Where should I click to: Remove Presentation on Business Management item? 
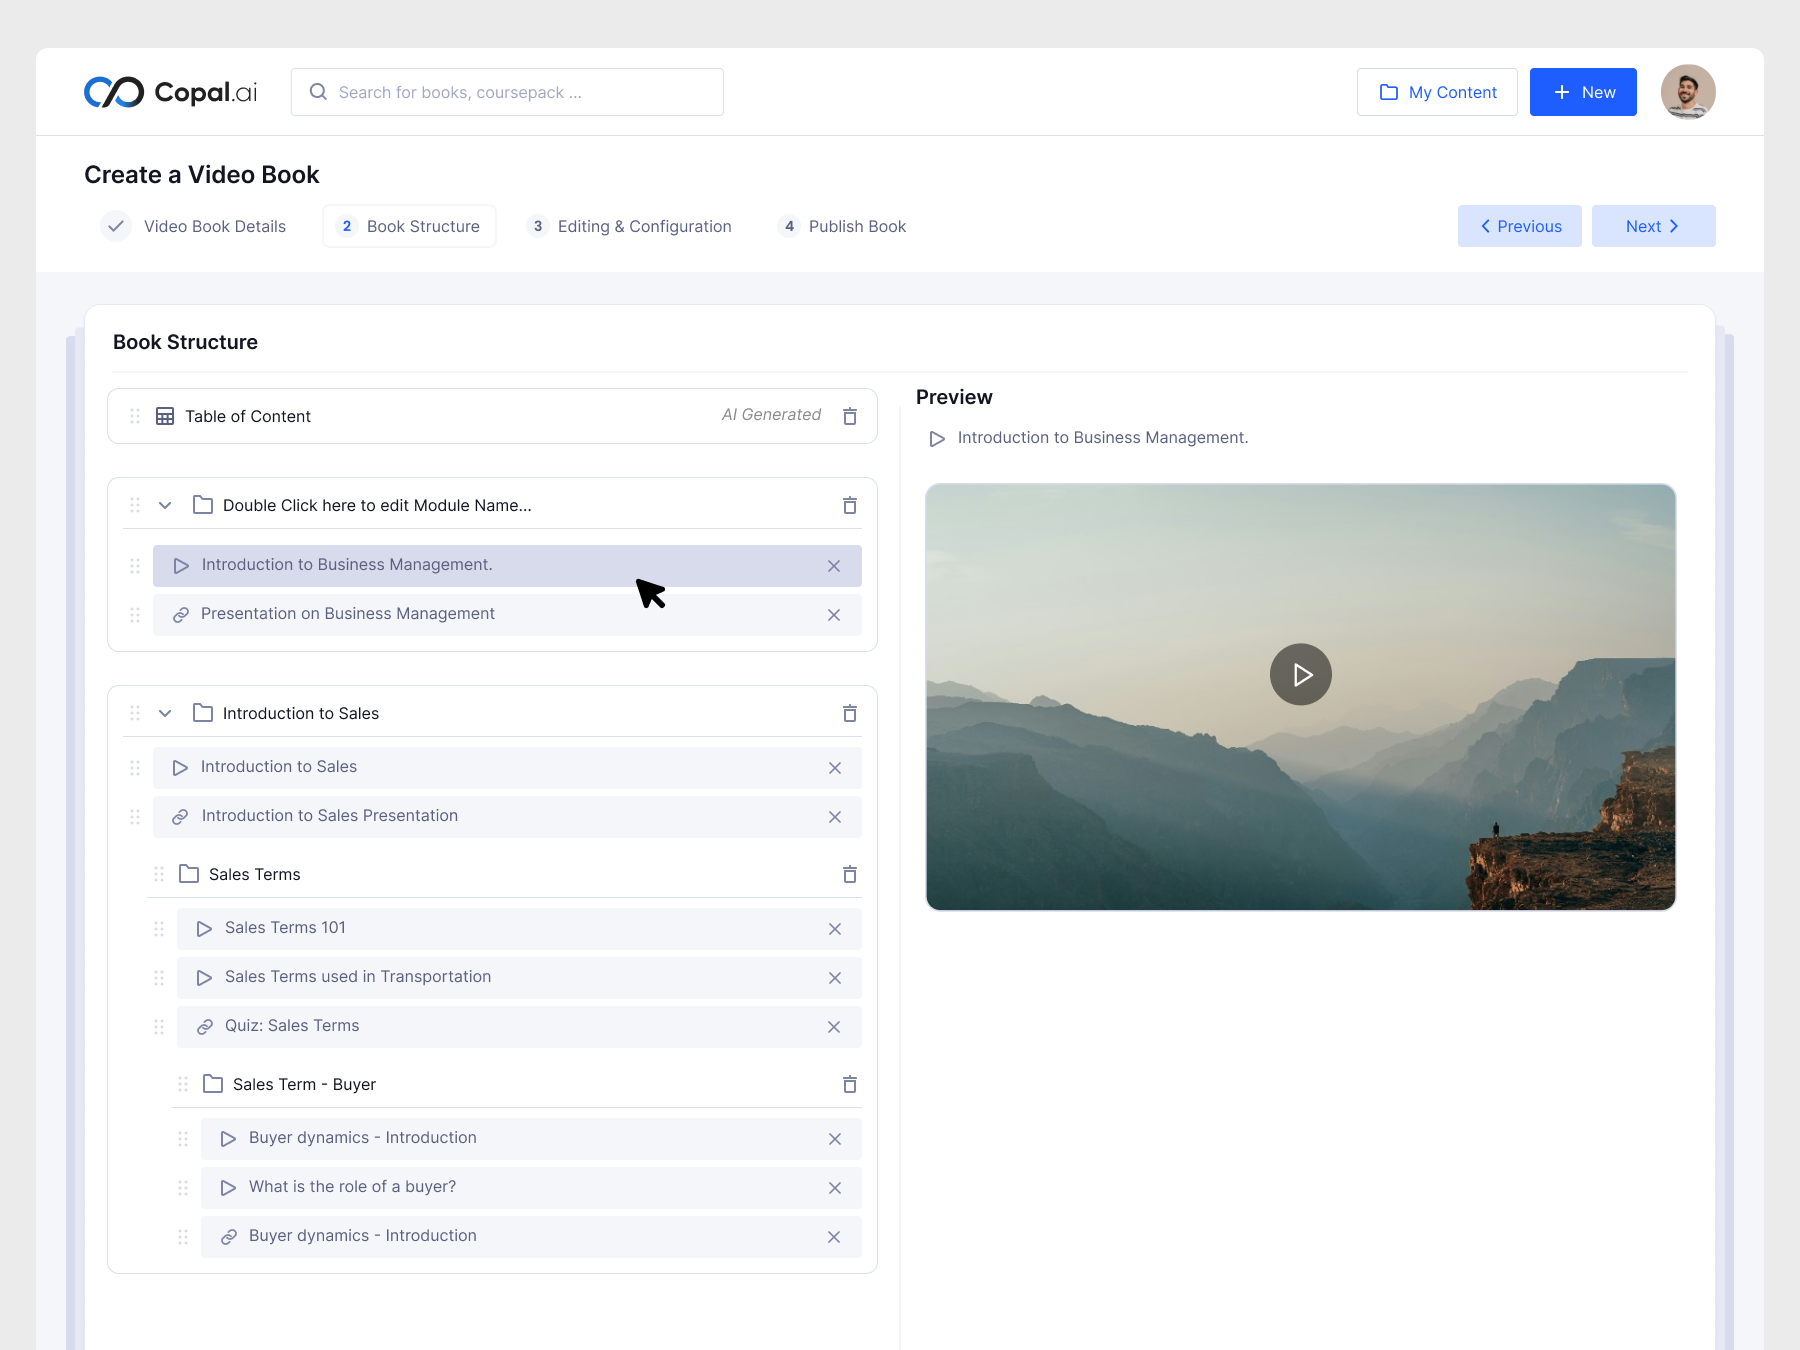[x=833, y=615]
